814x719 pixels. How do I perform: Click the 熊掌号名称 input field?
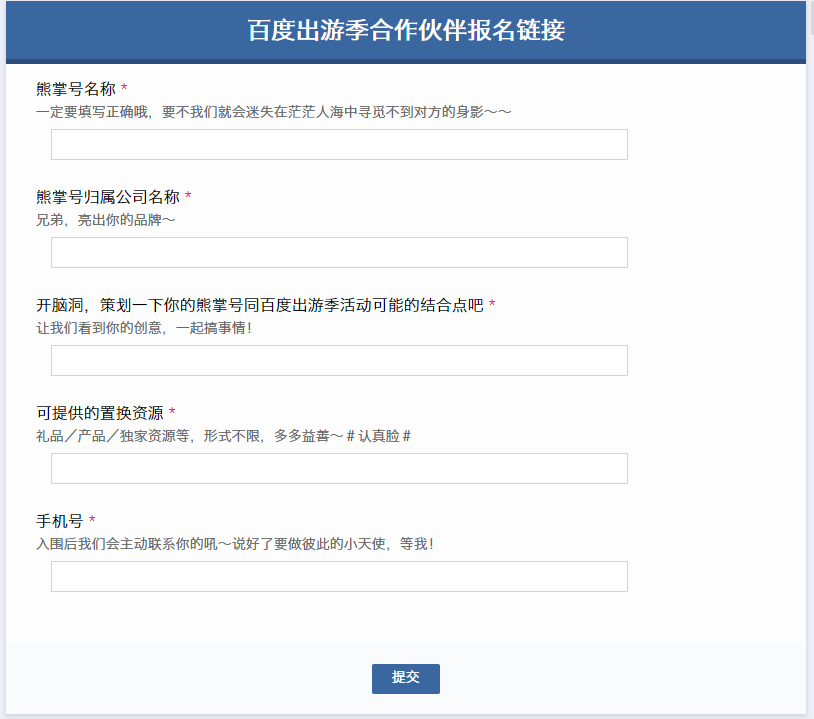pos(339,144)
